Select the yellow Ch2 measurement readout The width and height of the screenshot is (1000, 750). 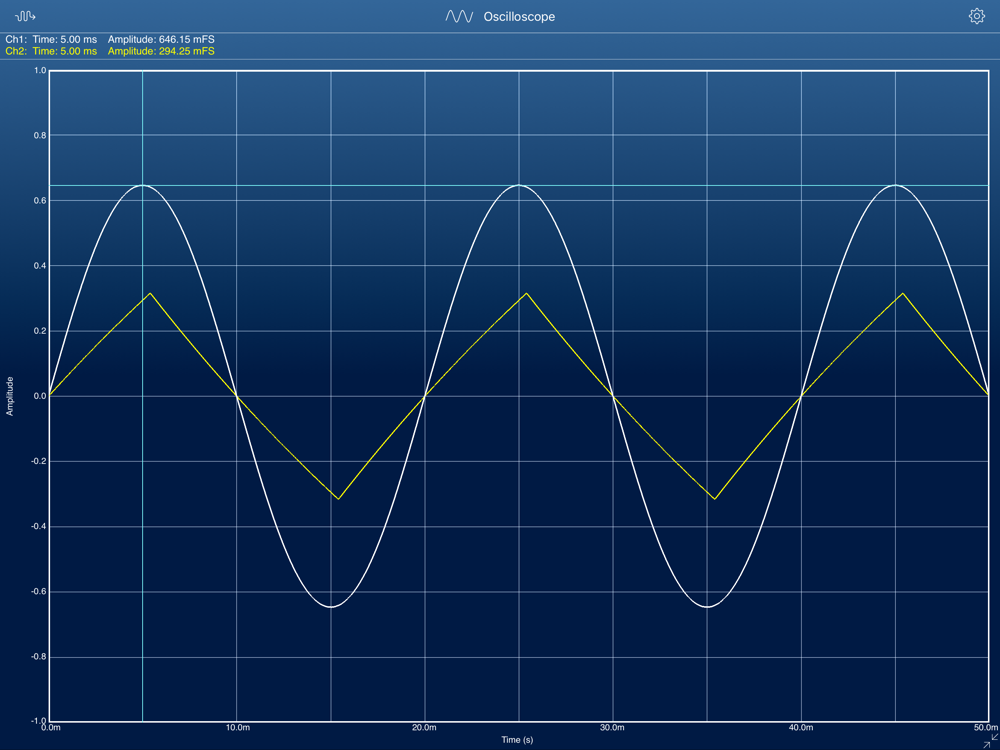click(x=110, y=51)
